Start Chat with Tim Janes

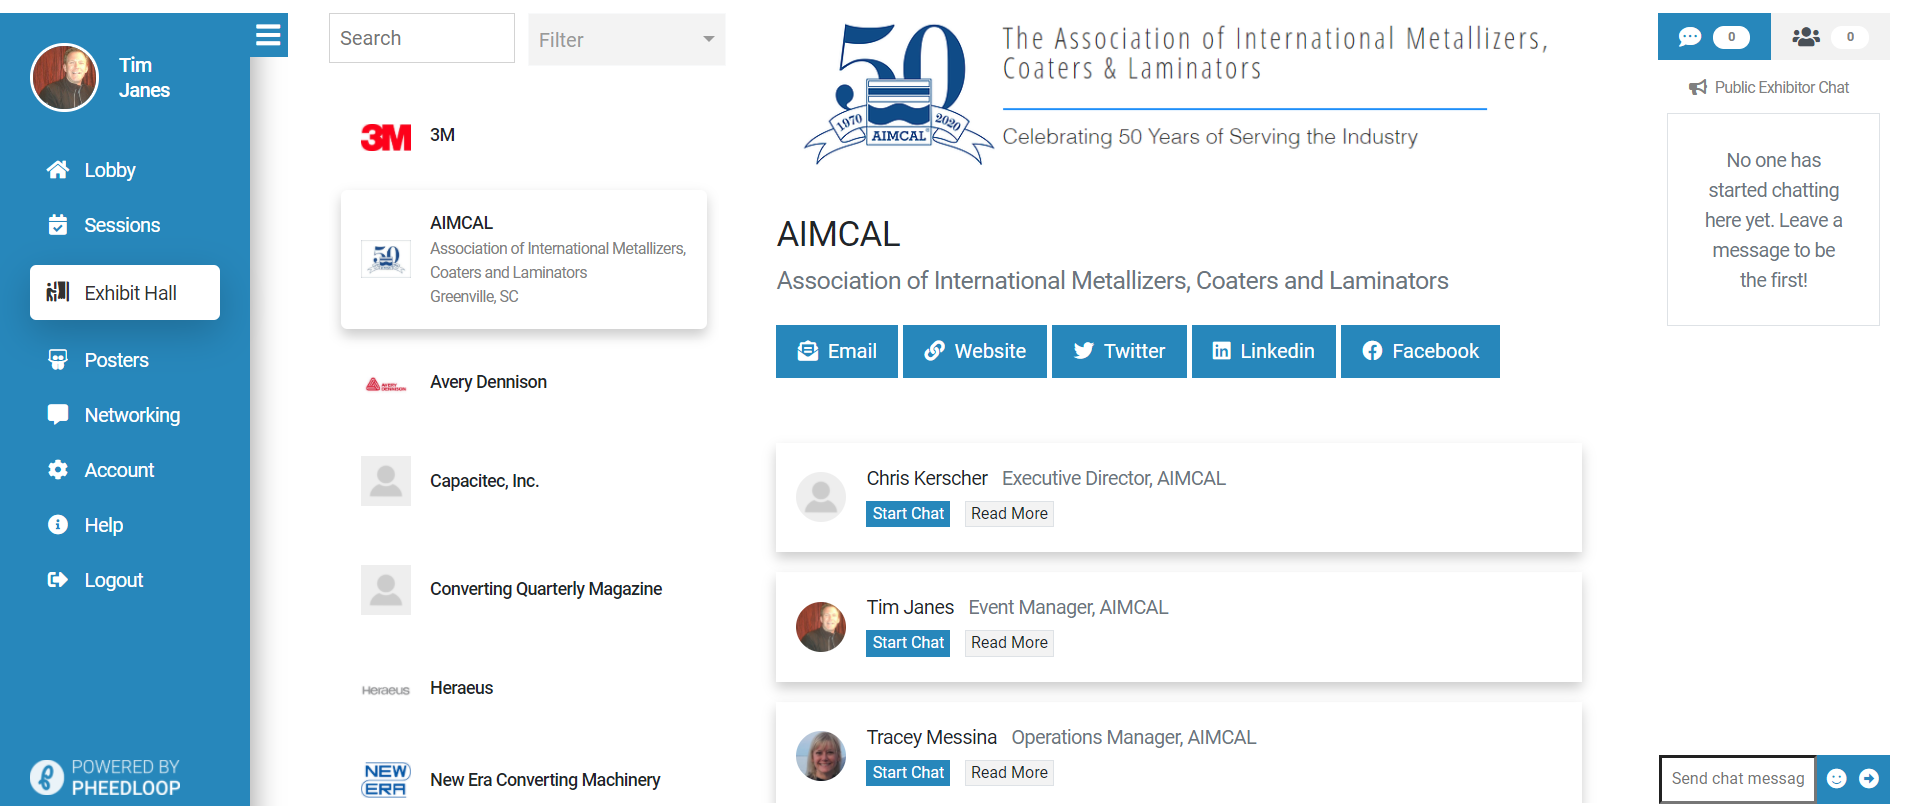click(908, 642)
